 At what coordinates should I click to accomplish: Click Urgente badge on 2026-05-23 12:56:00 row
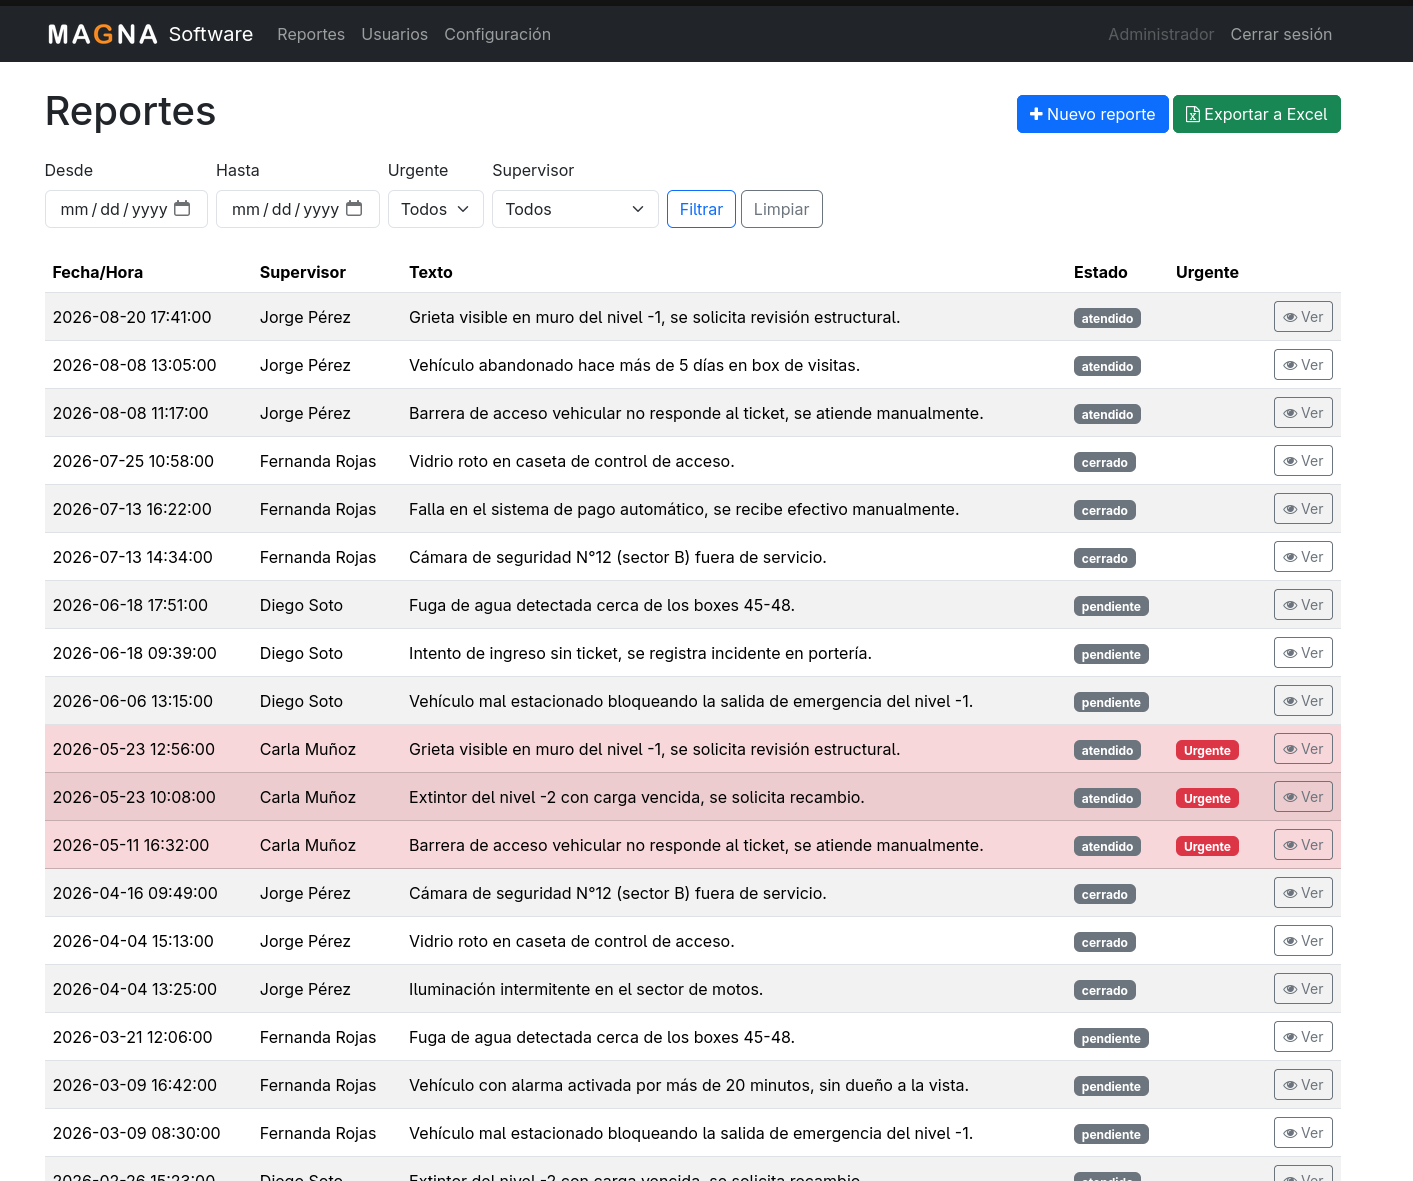[1207, 750]
